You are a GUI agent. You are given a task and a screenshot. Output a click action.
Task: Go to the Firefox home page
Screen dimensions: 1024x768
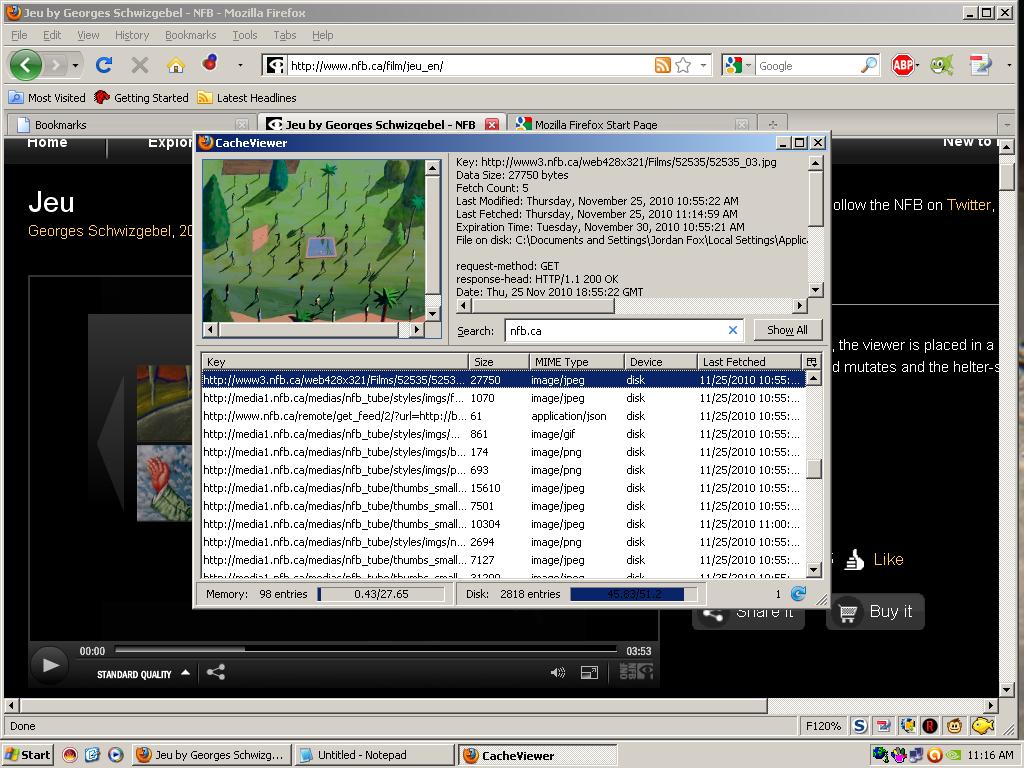click(175, 65)
